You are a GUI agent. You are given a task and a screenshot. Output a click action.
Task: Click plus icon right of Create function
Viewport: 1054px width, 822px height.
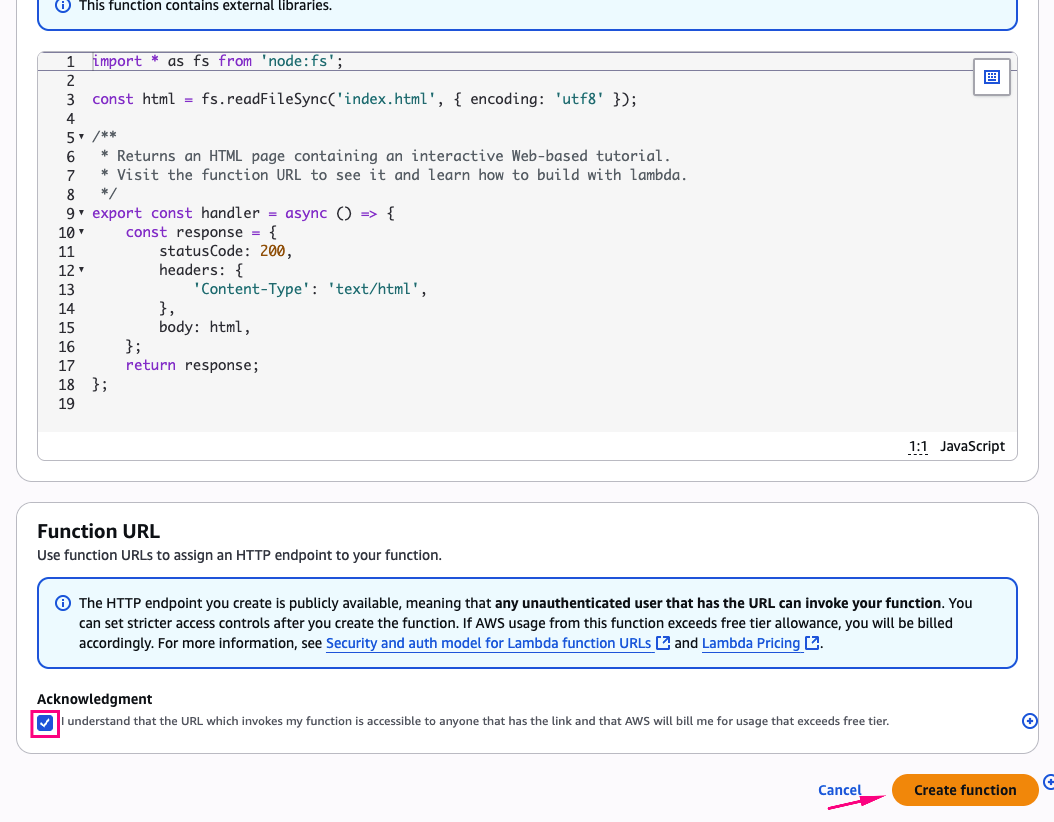1048,782
